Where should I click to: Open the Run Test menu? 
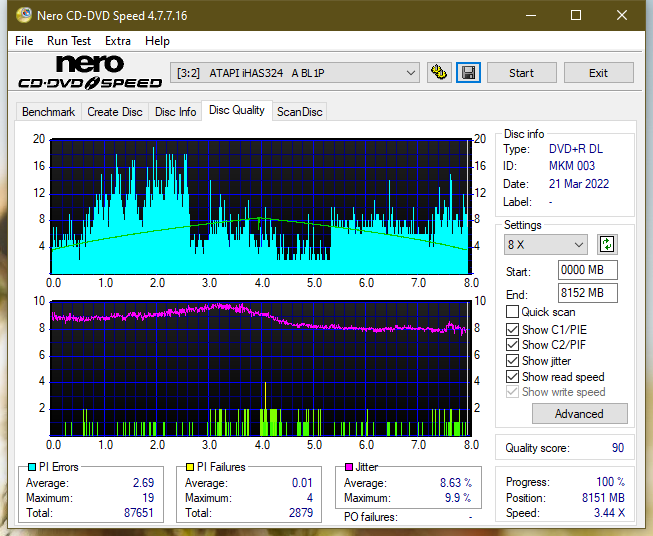pyautogui.click(x=69, y=41)
